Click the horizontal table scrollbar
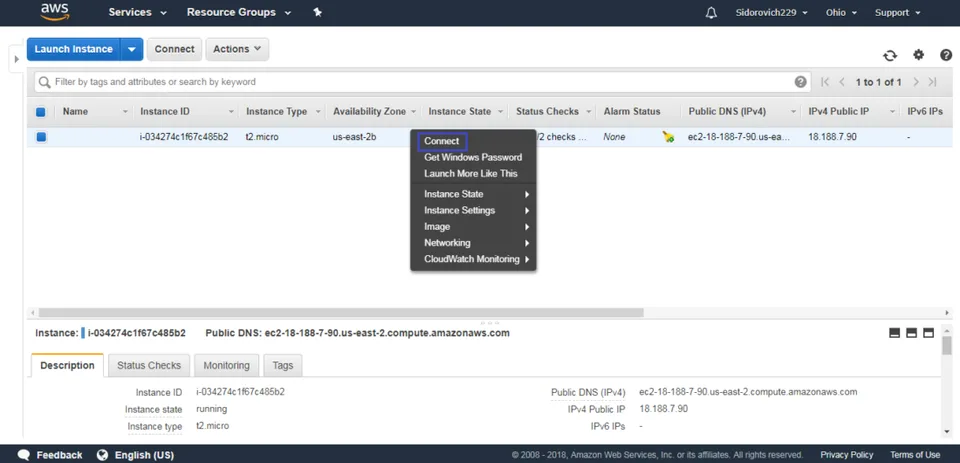 point(340,312)
